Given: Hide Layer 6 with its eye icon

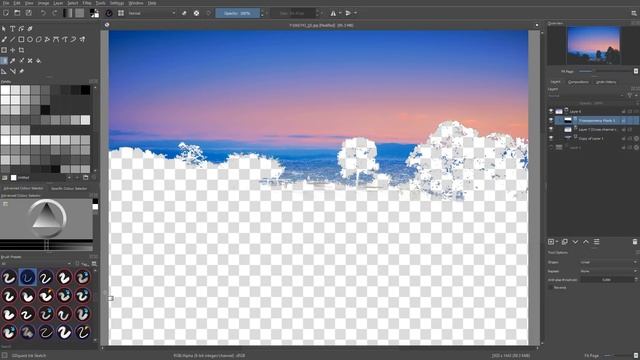Looking at the screenshot, I should pos(551,111).
